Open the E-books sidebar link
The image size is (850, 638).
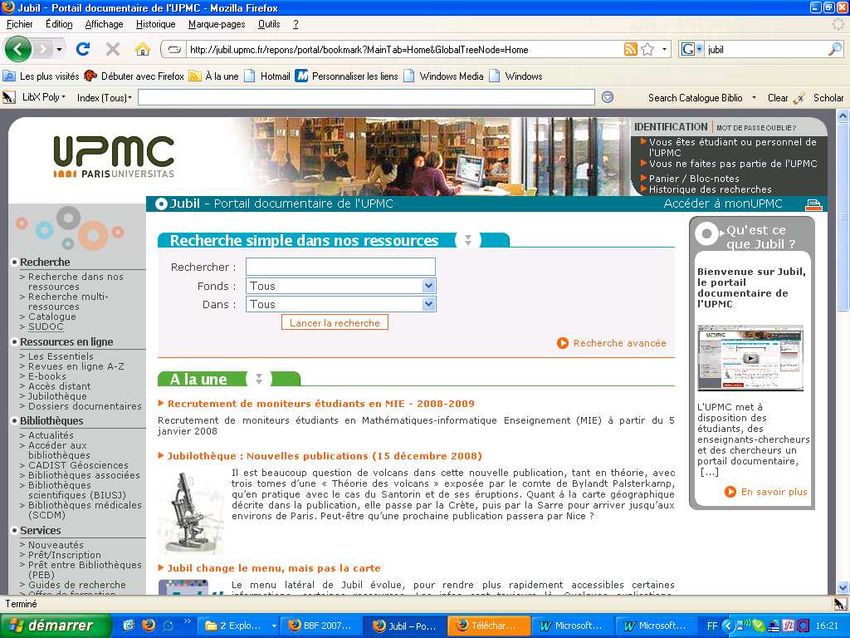pos(47,376)
